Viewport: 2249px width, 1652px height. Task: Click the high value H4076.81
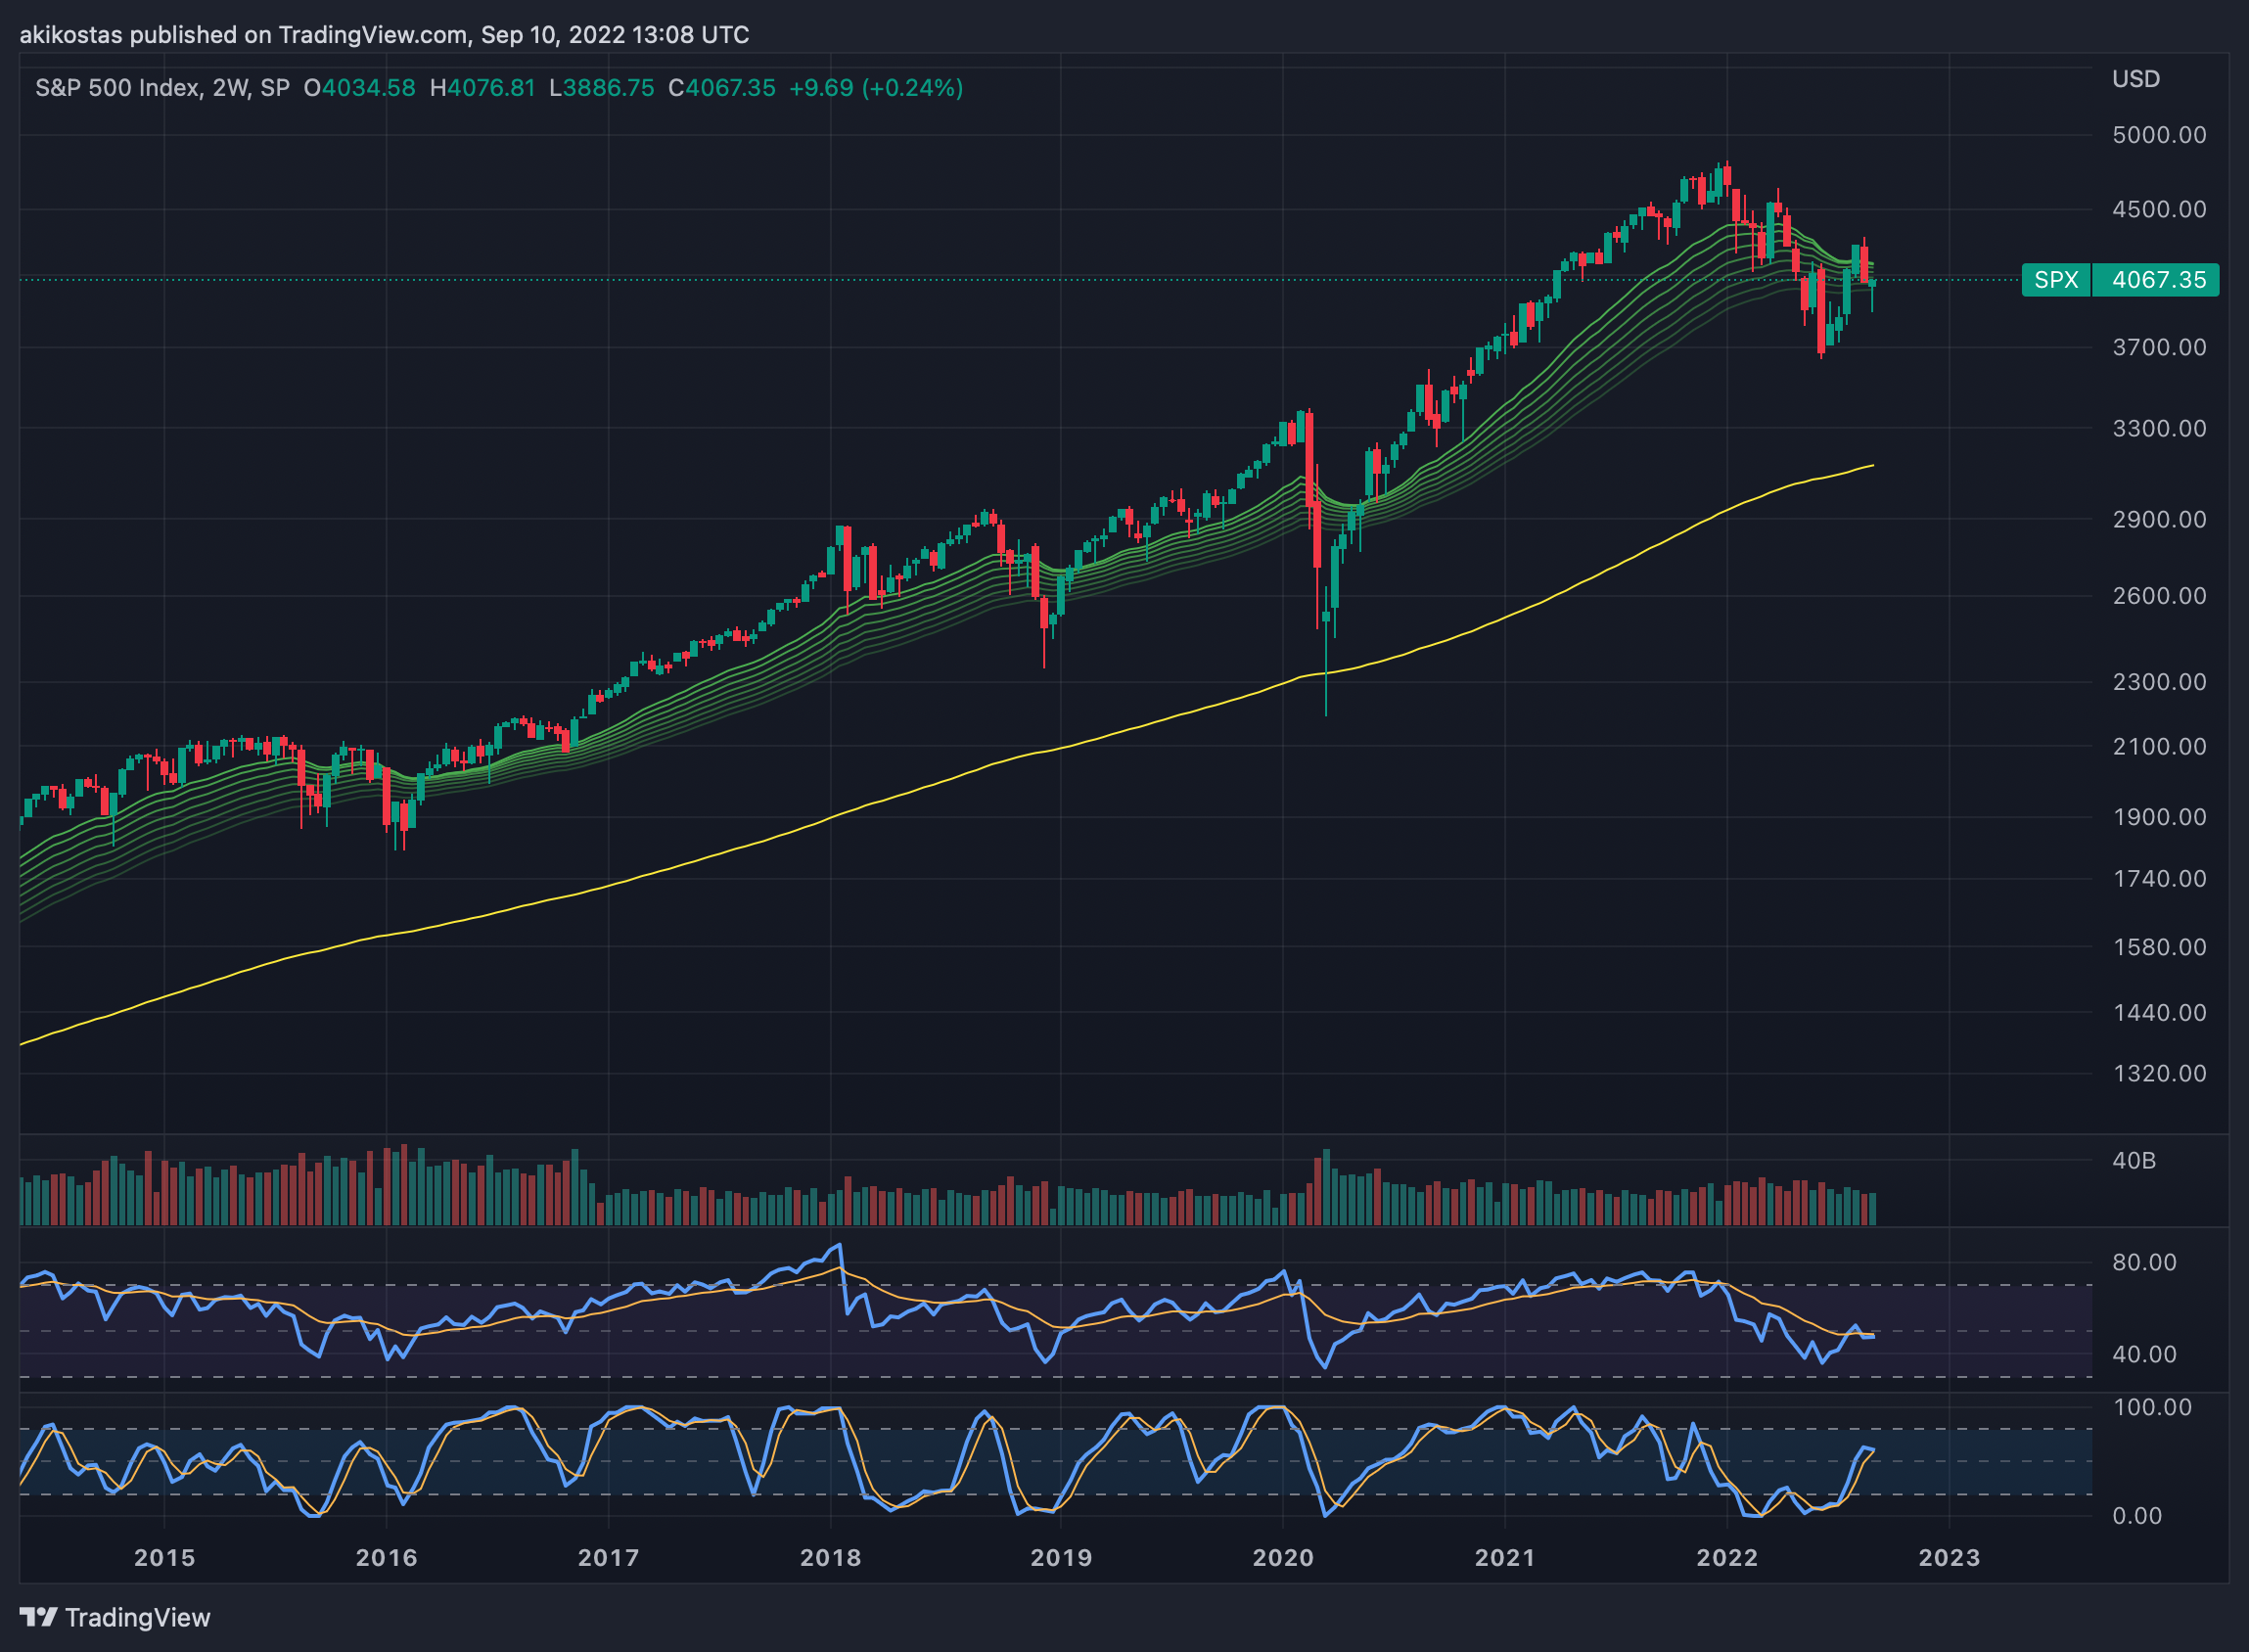(482, 88)
